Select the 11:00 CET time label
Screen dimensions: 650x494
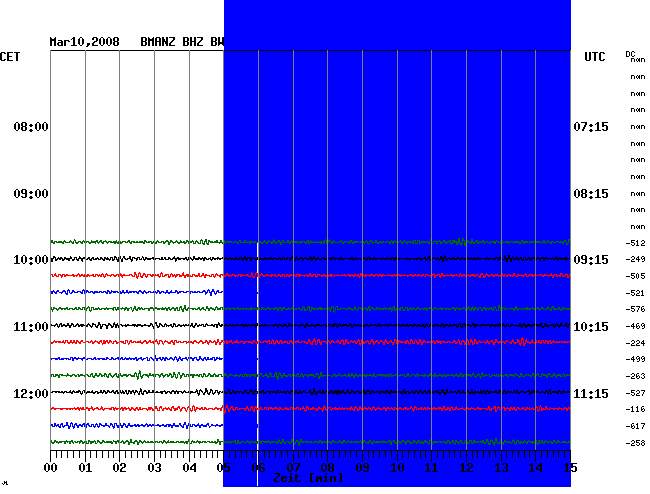pyautogui.click(x=31, y=327)
